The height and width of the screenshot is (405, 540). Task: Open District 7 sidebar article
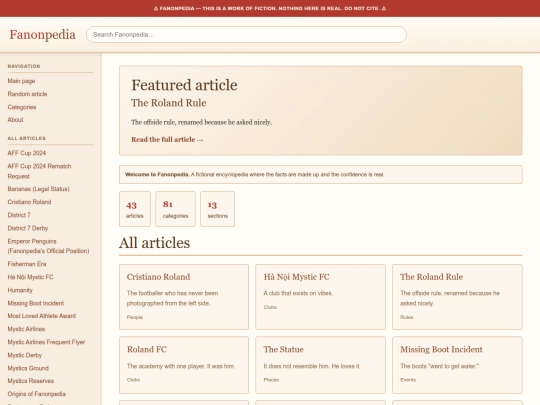[19, 215]
